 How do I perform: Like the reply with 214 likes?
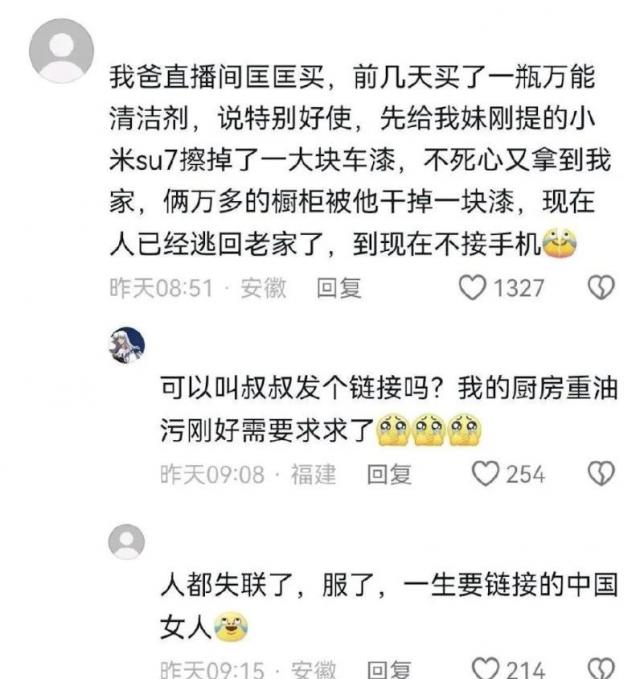485,668
